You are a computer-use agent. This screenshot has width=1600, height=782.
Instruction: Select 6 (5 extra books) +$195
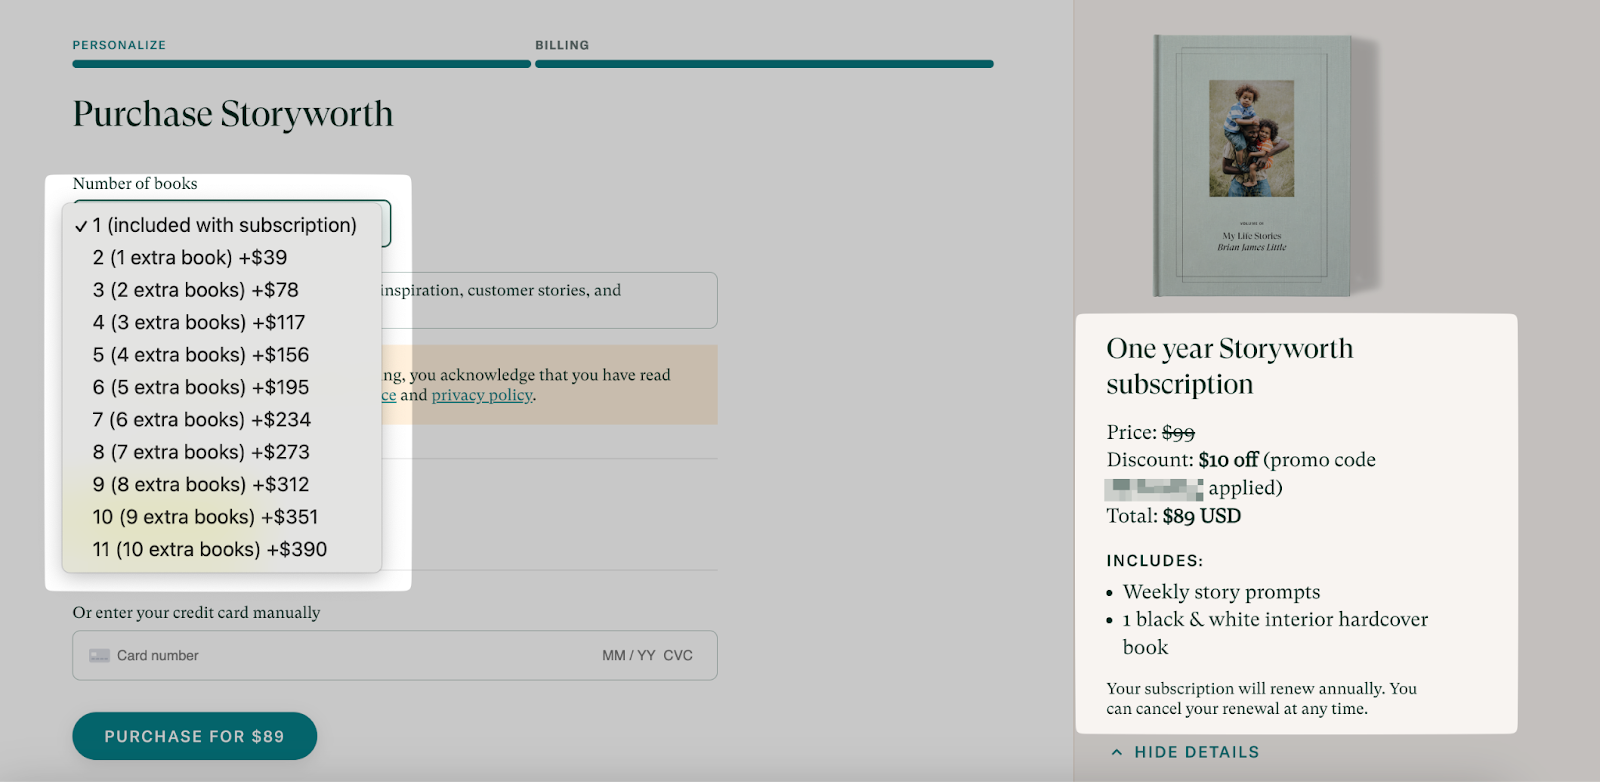[201, 387]
